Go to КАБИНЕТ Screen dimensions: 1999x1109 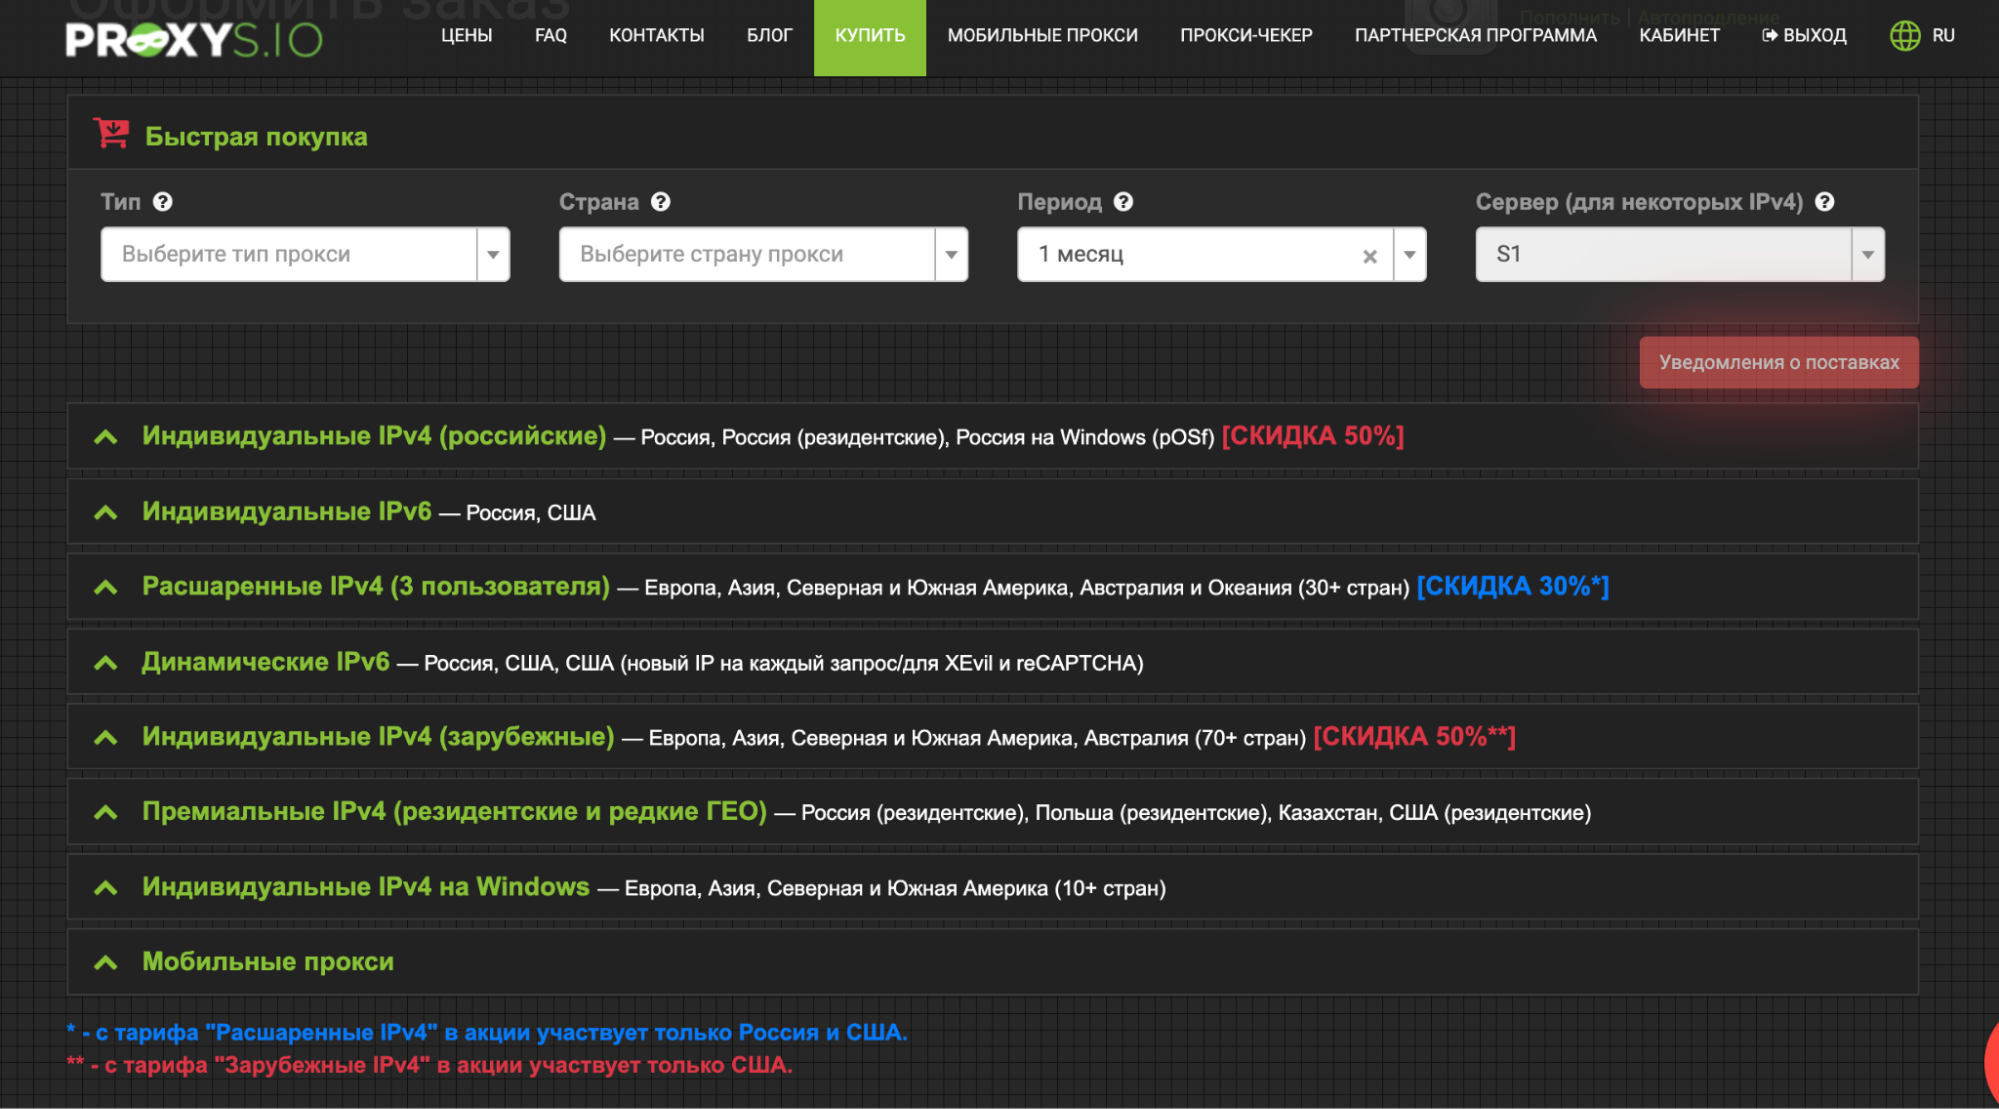tap(1679, 35)
